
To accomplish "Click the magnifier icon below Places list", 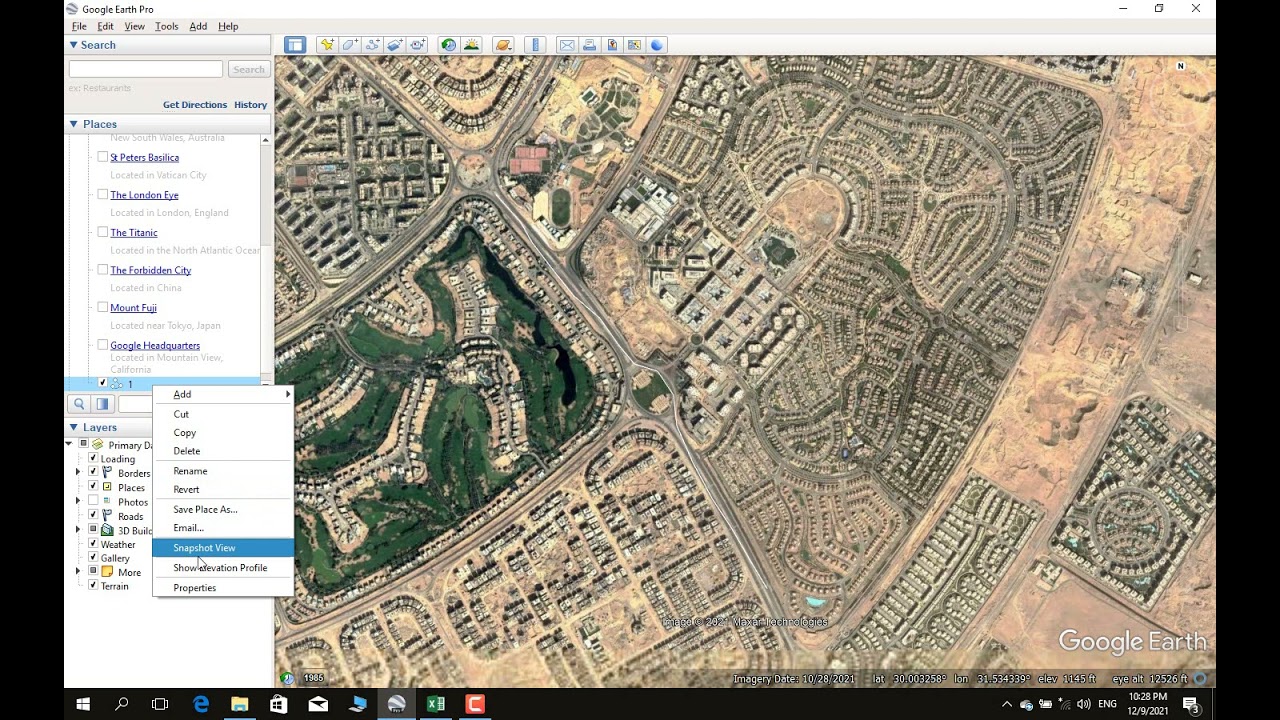I will [x=78, y=404].
